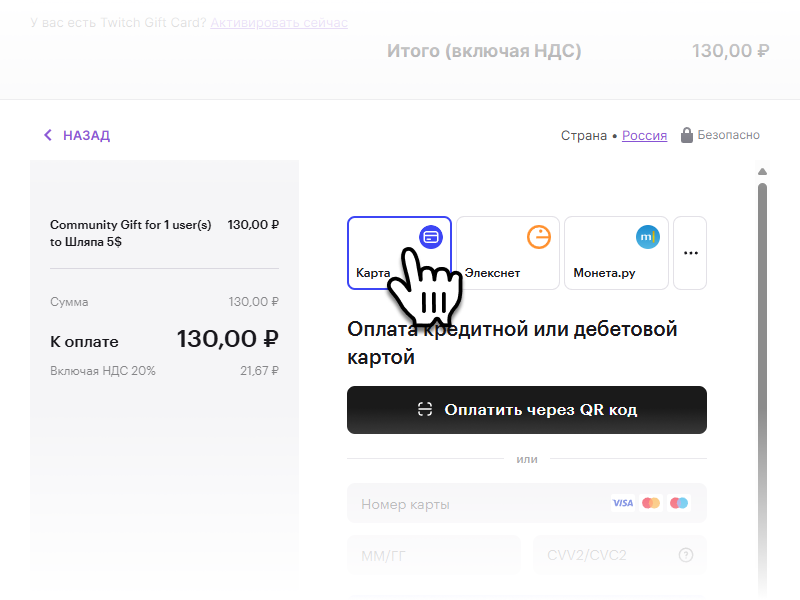Click the QR scan icon on the pay button
The image size is (800, 600).
click(x=425, y=410)
